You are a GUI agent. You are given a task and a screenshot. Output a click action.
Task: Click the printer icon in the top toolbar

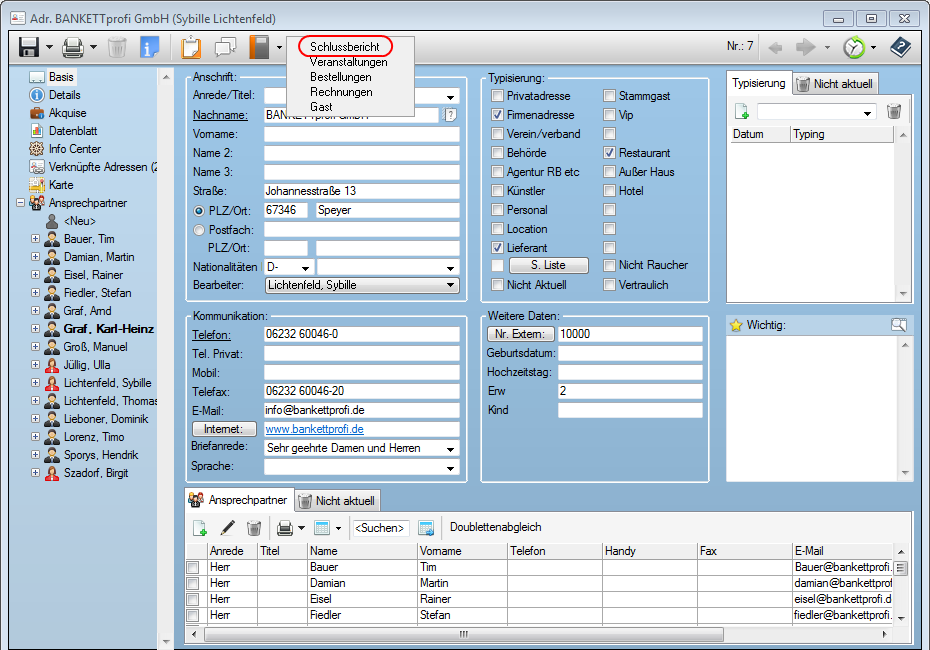[73, 47]
